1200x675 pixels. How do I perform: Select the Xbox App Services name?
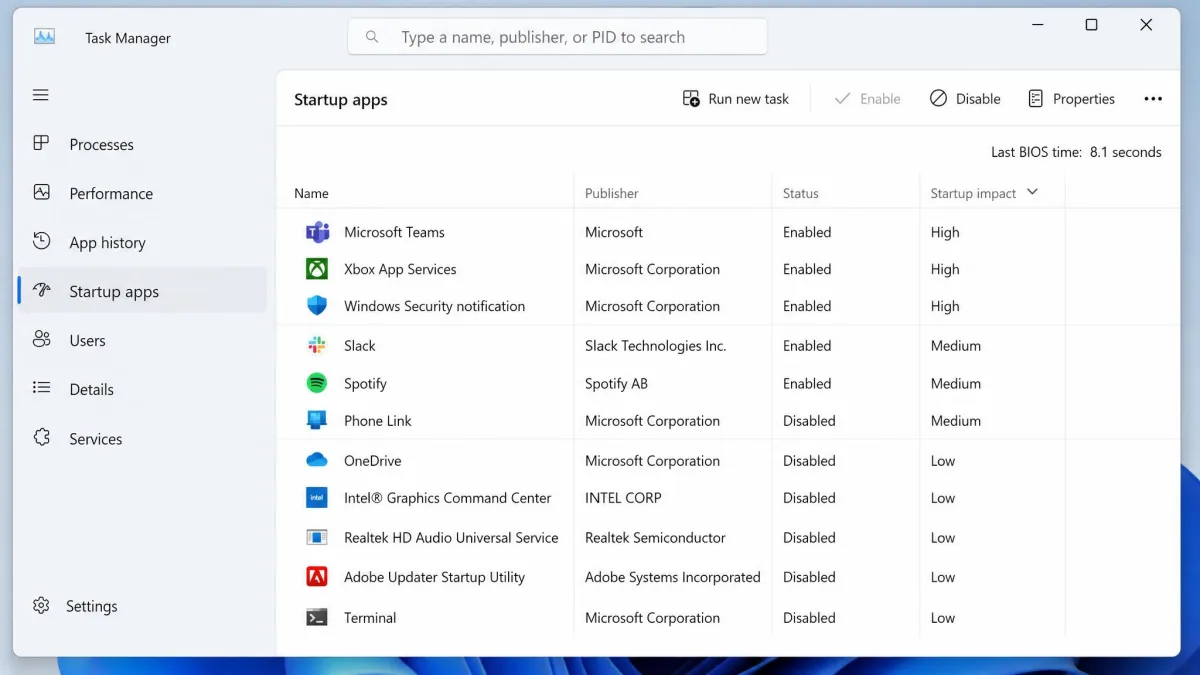(x=400, y=269)
